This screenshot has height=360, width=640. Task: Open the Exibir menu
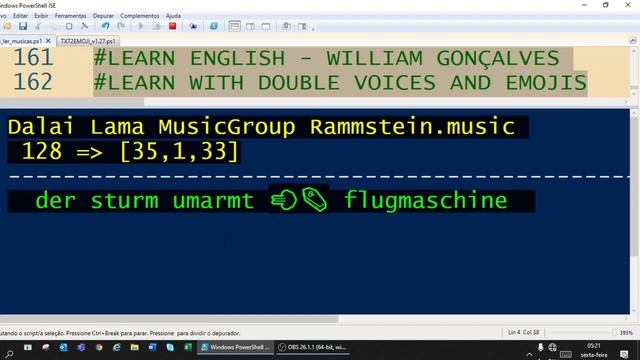[41, 16]
